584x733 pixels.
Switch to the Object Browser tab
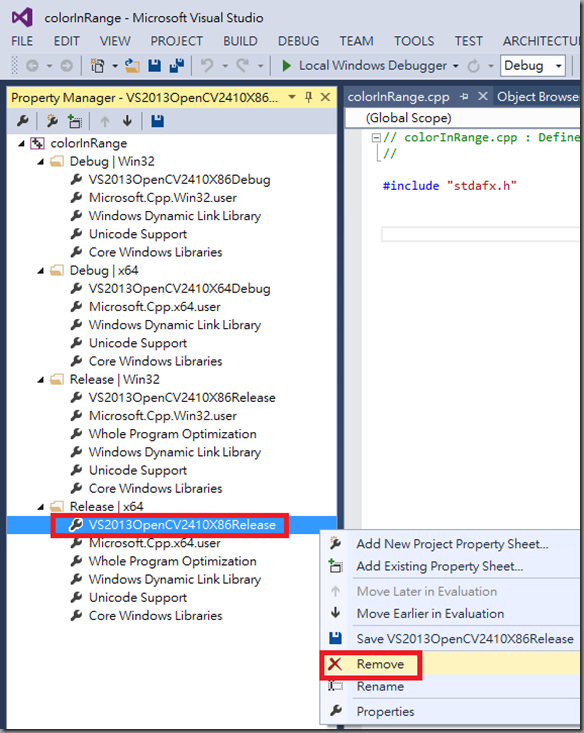point(537,97)
